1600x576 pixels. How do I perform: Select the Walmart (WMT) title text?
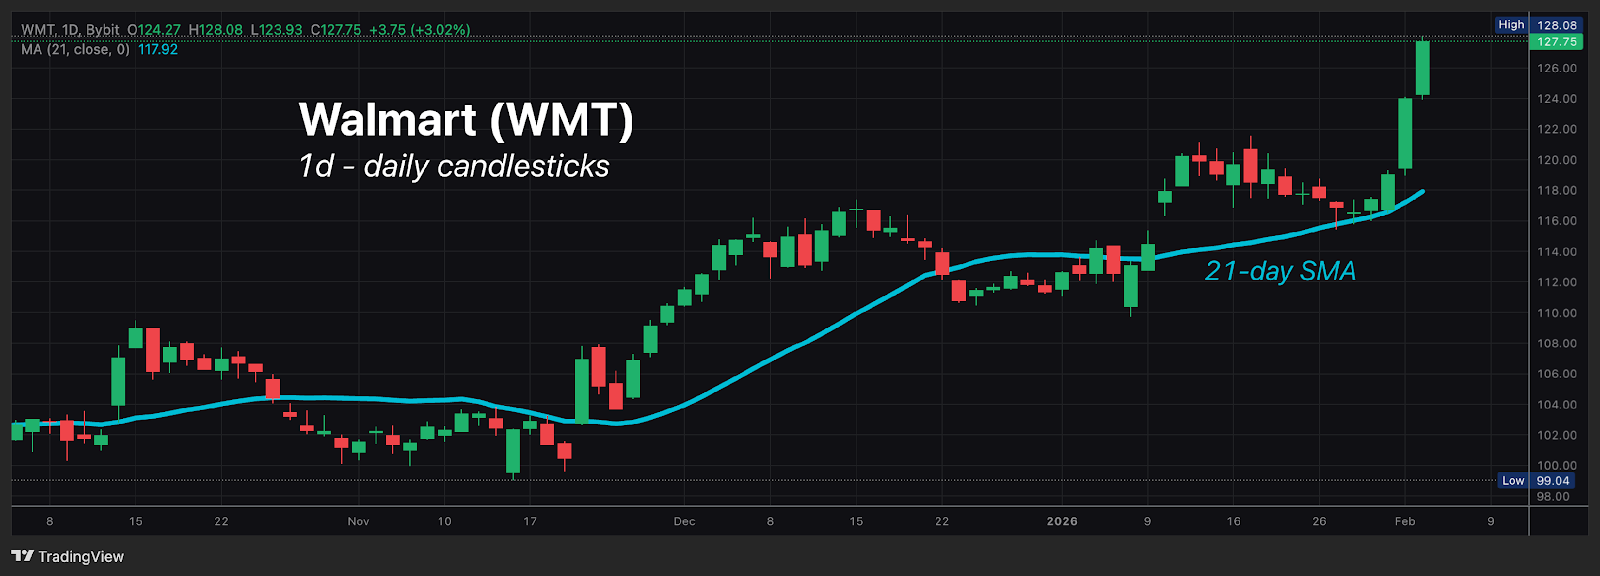click(466, 119)
